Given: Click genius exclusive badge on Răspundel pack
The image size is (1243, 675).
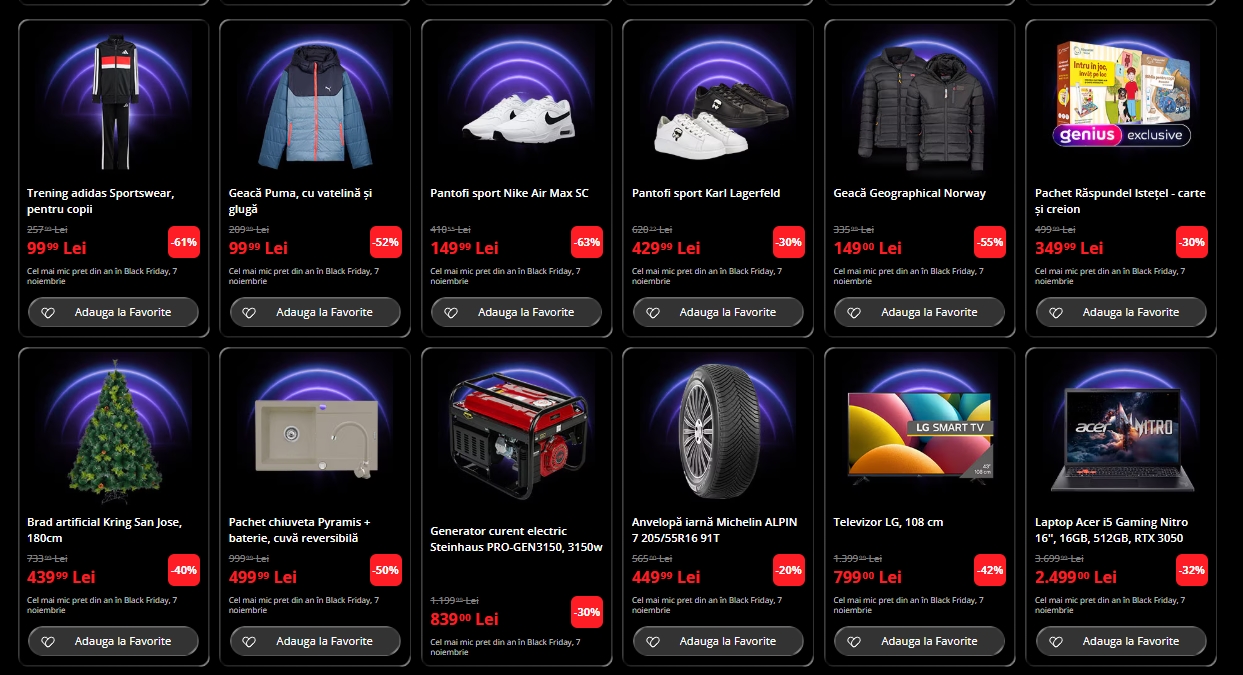Looking at the screenshot, I should pos(1121,135).
